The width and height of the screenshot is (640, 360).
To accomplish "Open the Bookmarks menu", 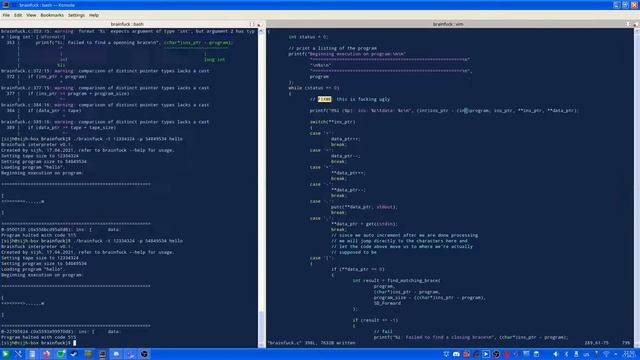I will point(52,15).
